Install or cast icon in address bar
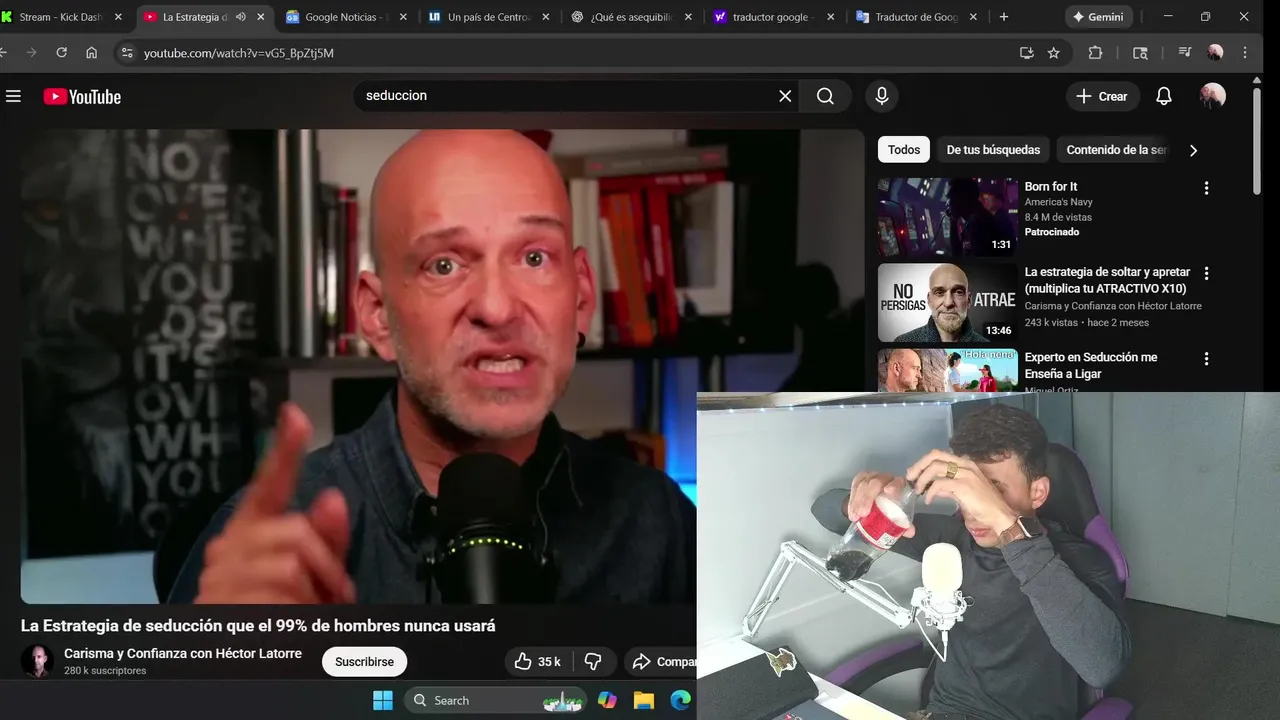 coord(1026,53)
